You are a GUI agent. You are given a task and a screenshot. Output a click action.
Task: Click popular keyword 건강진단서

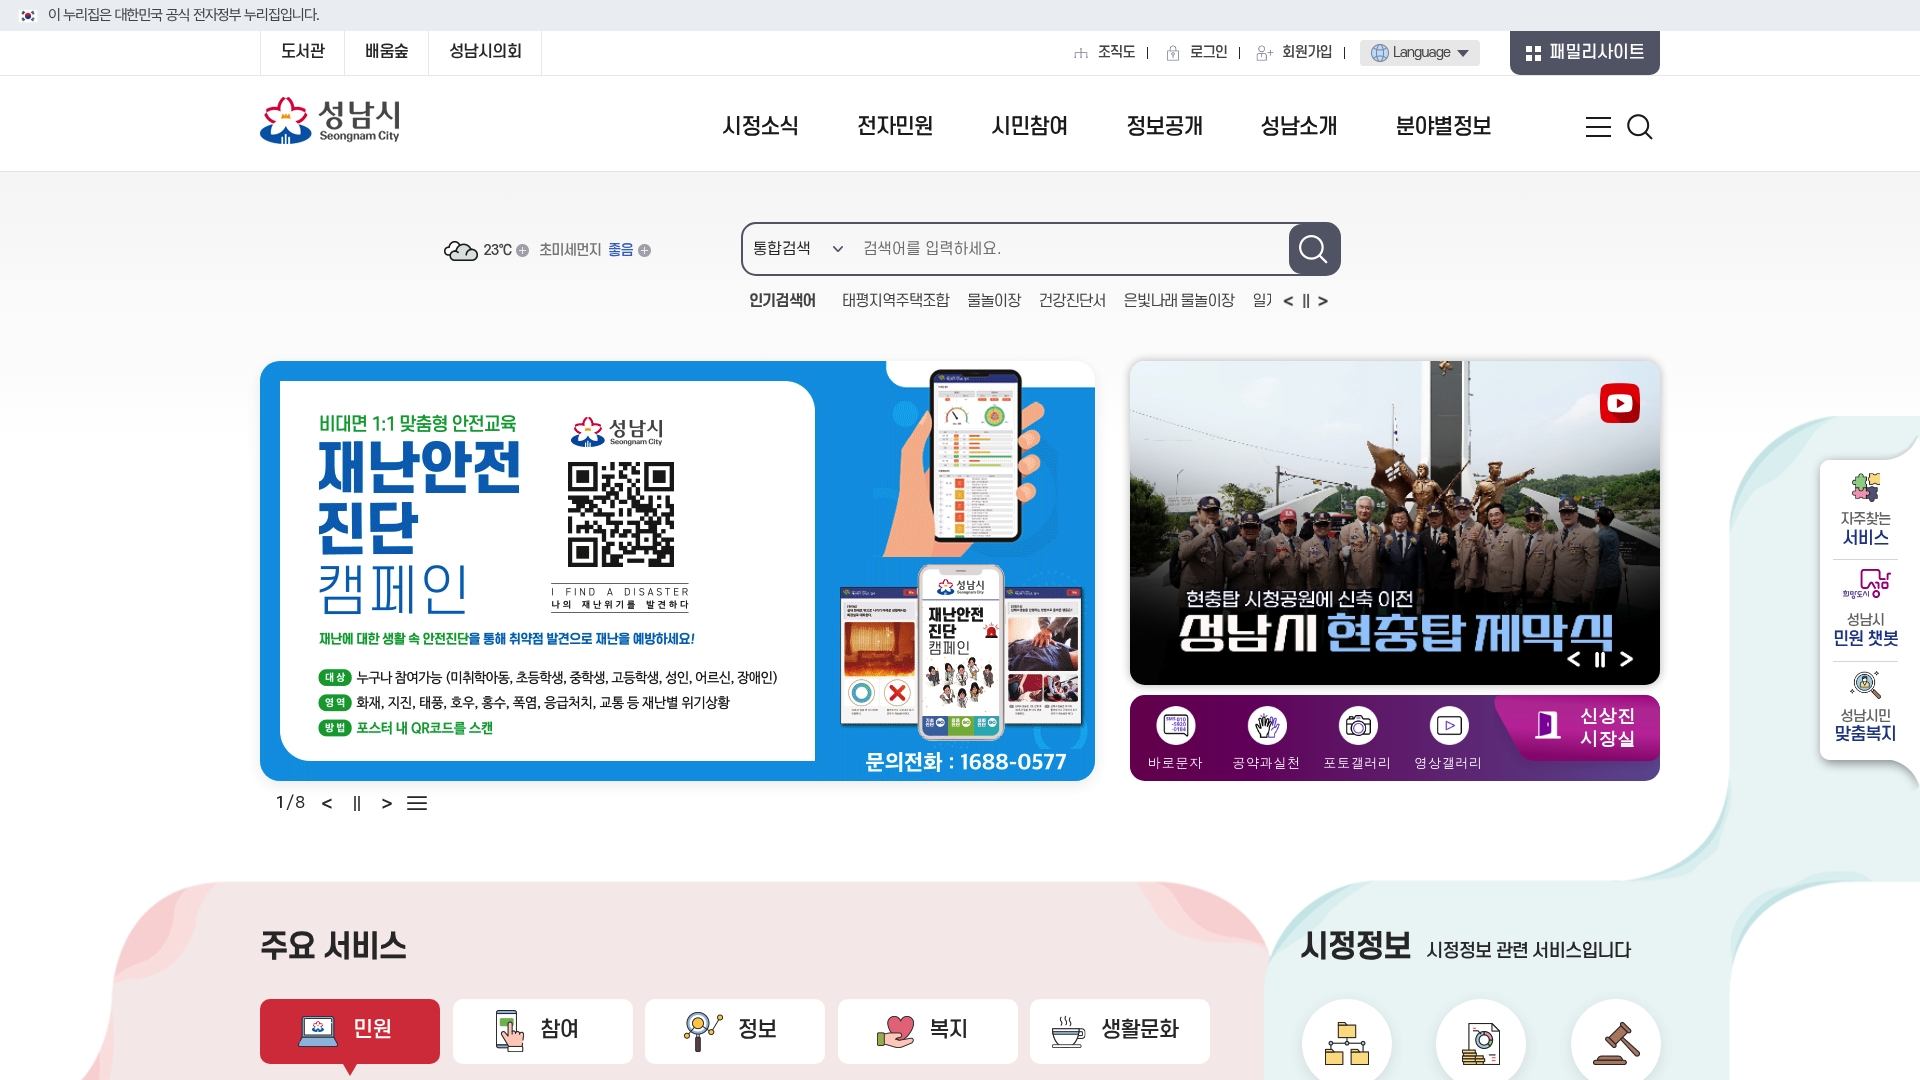pos(1072,301)
